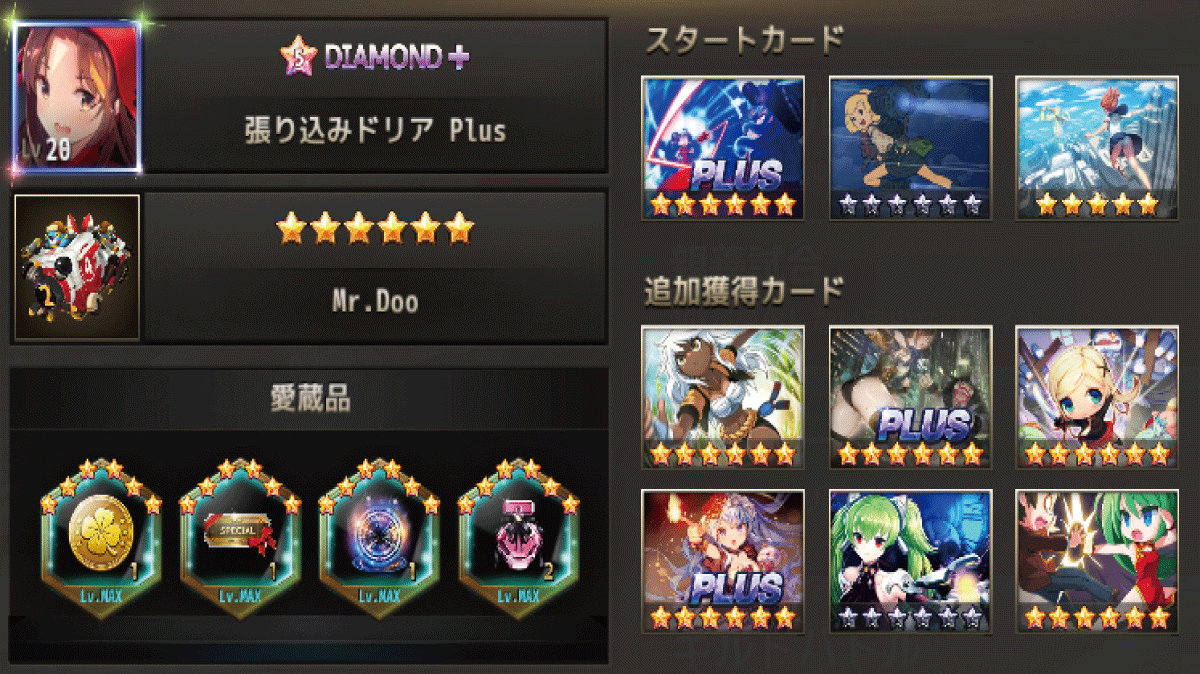Viewport: 1200px width, 674px height.
Task: Select the white-haired tanned girl card
Action: (723, 397)
